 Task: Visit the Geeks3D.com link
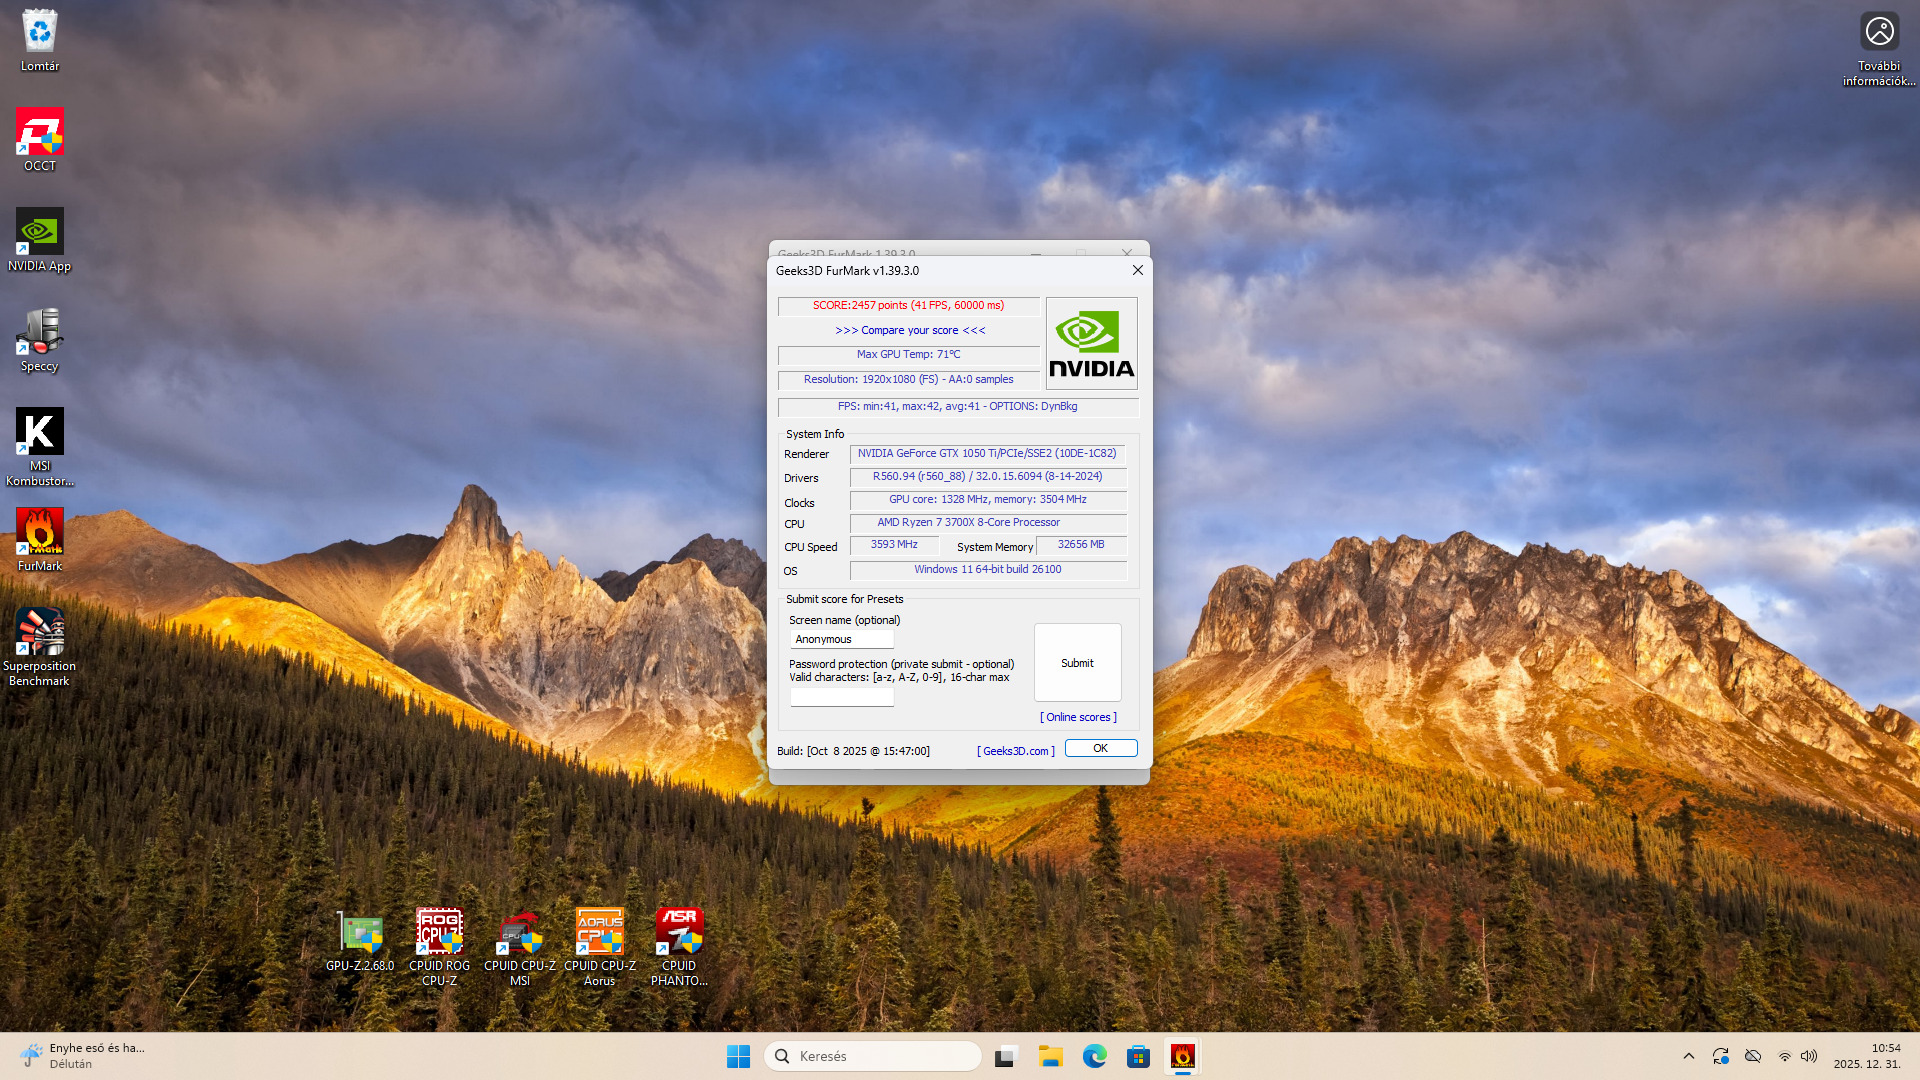1015,751
